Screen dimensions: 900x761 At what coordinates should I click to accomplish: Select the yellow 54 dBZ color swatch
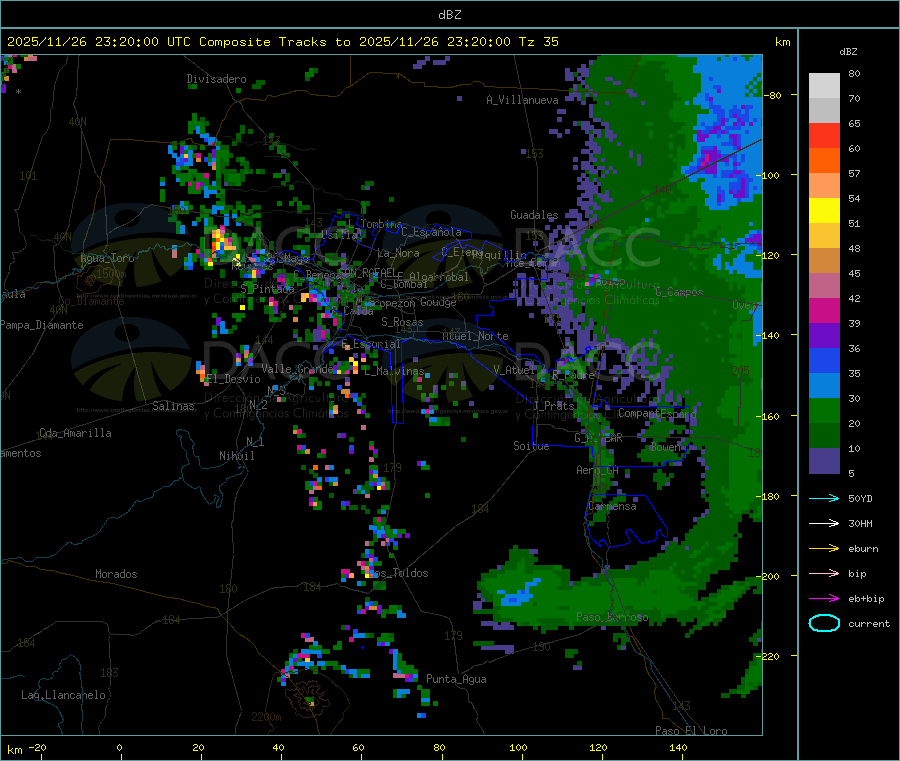click(824, 211)
